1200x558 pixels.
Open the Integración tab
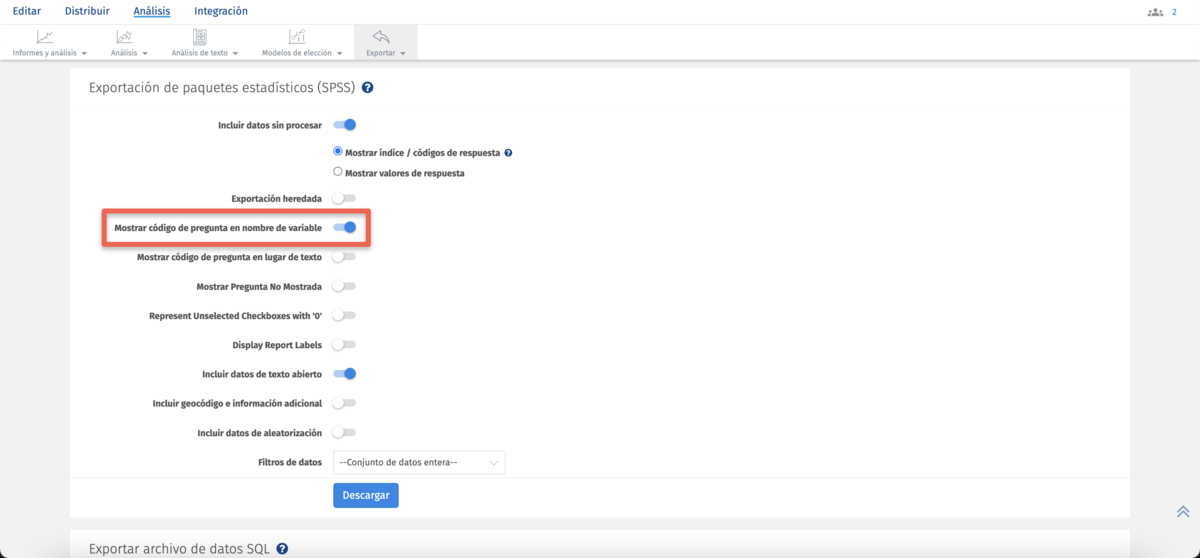(221, 11)
